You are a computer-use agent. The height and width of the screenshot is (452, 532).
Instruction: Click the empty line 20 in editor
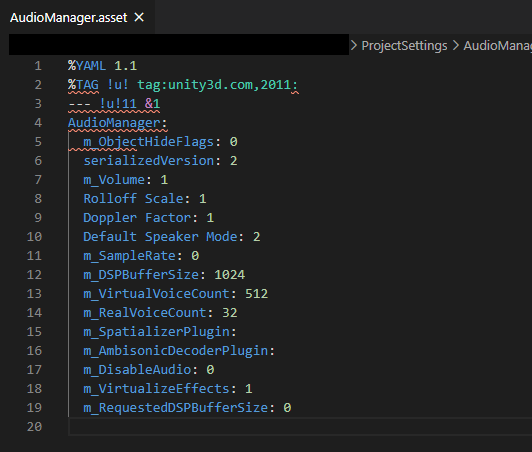click(x=300, y=427)
